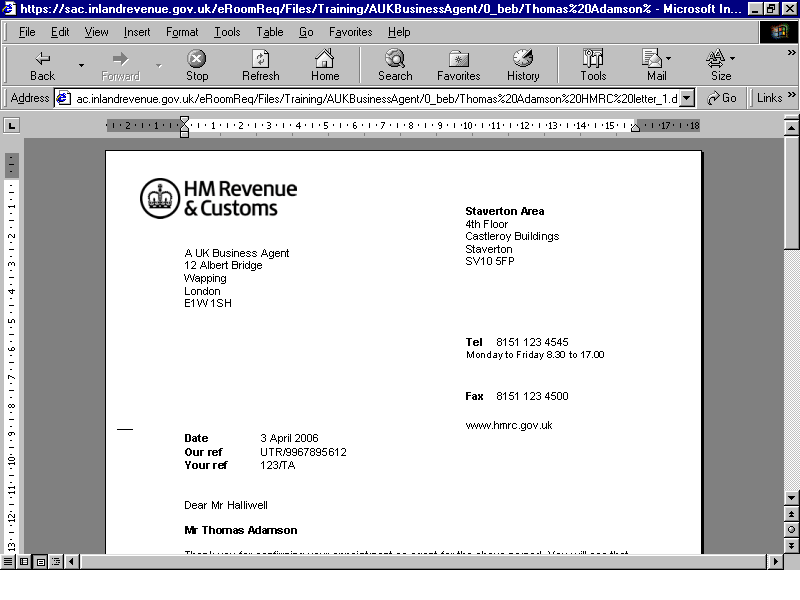Click the Go button beside address bar
800x600 pixels.
click(x=721, y=98)
